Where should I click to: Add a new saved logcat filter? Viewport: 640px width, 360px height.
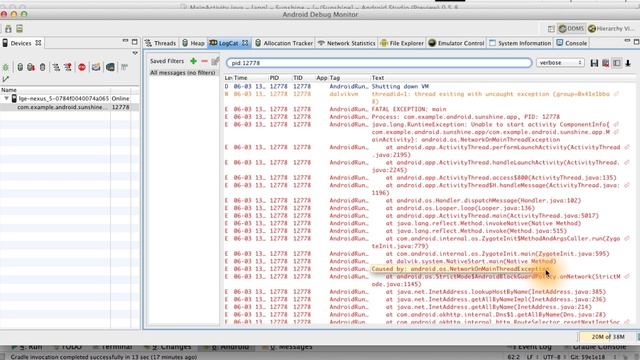tap(193, 61)
